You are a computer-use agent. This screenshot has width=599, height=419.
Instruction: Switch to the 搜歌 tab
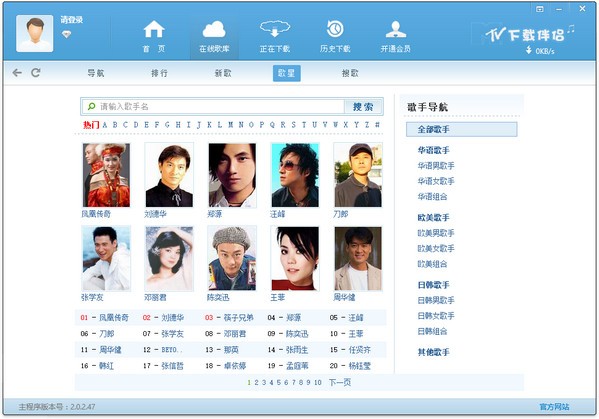[350, 73]
